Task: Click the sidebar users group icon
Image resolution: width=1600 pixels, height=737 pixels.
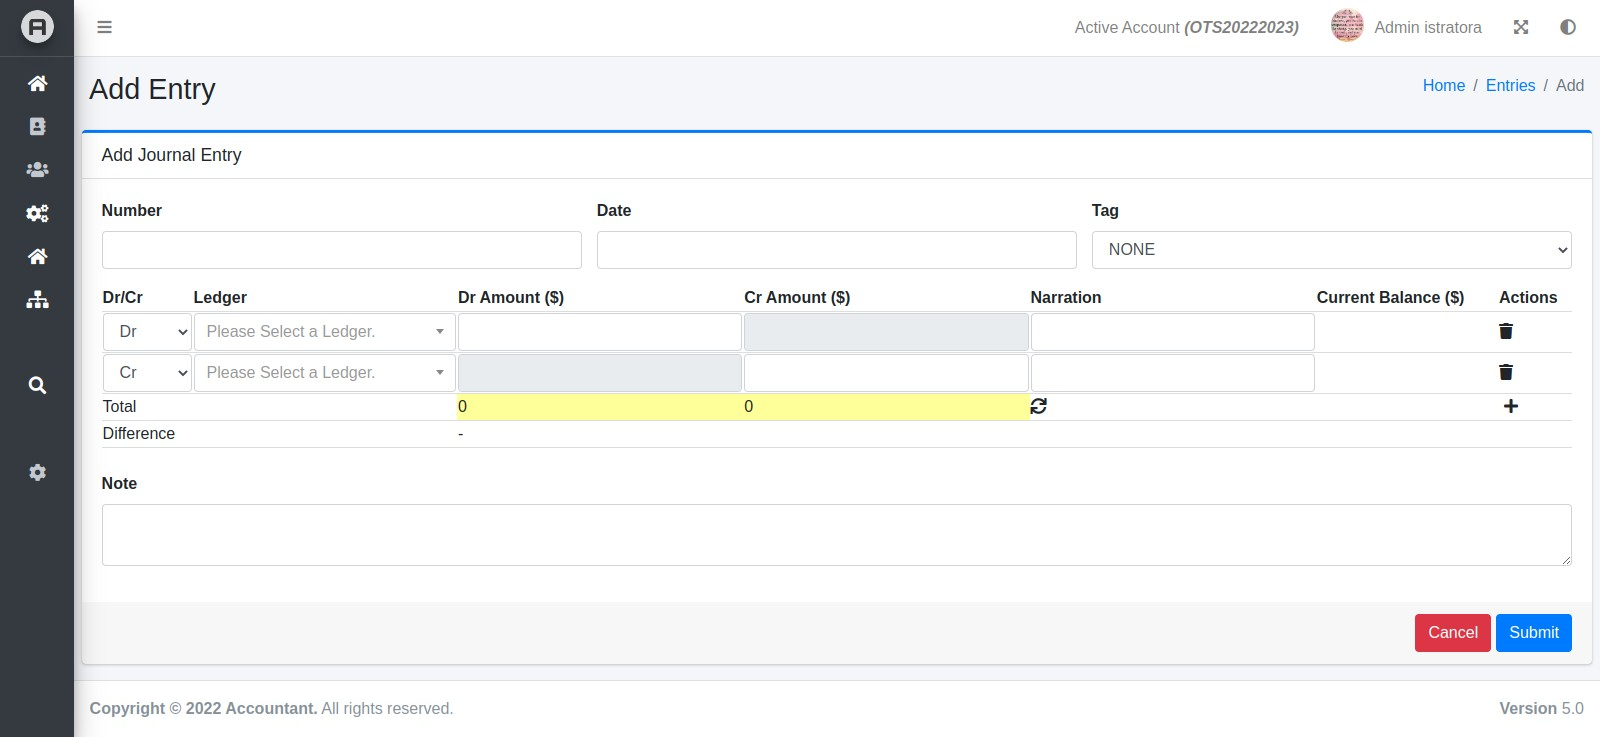Action: [37, 170]
